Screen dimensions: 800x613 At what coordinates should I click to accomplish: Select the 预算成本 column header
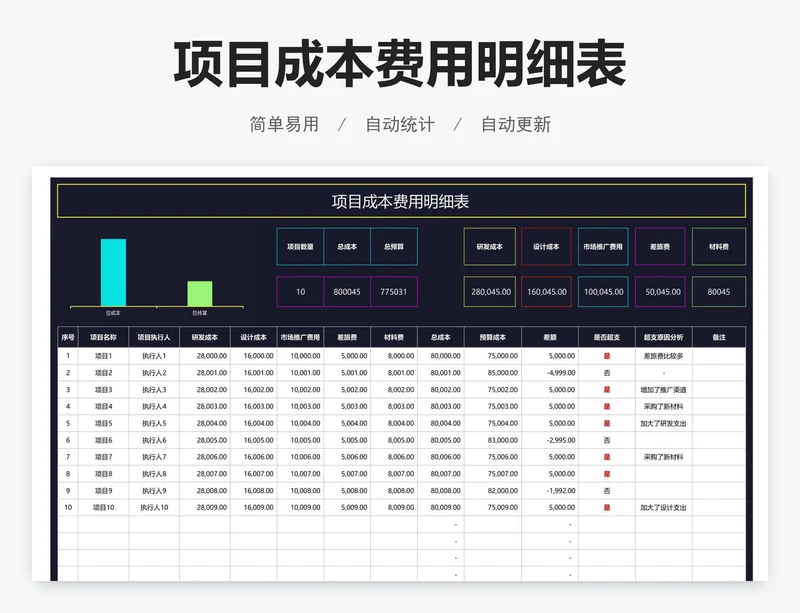493,337
